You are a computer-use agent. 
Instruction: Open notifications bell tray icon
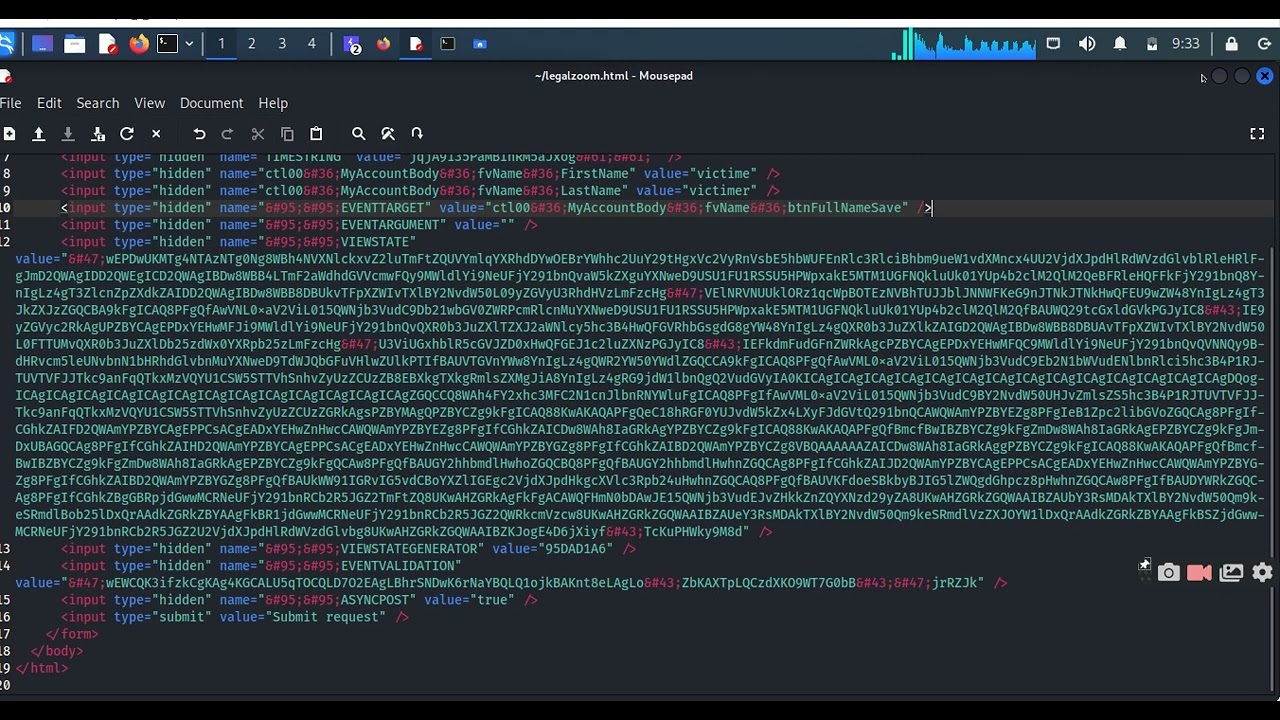(x=1120, y=44)
